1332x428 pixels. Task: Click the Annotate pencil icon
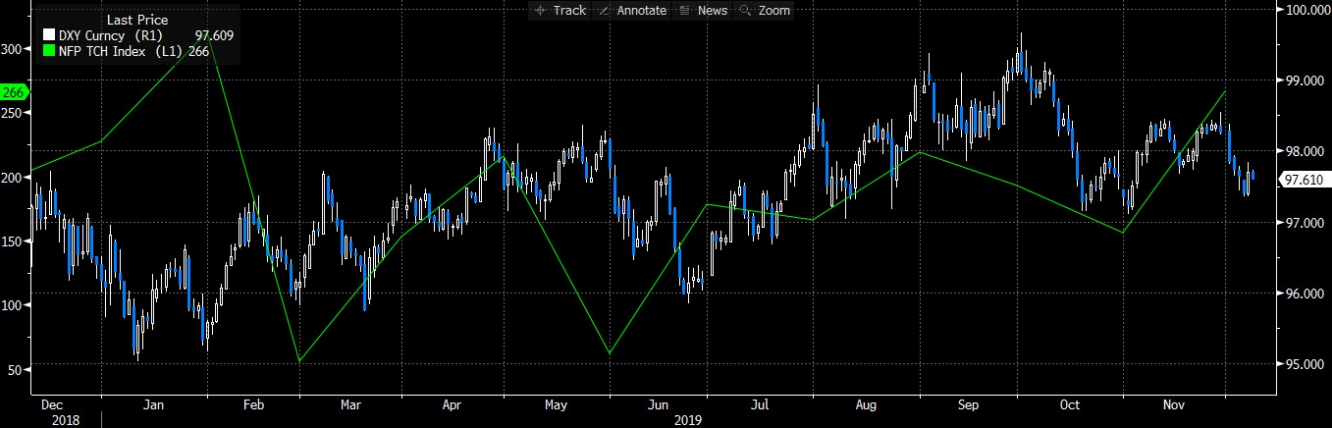(604, 10)
